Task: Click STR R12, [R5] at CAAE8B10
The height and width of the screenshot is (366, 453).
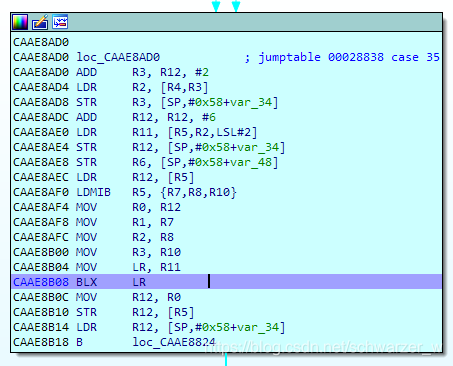Action: point(104,312)
